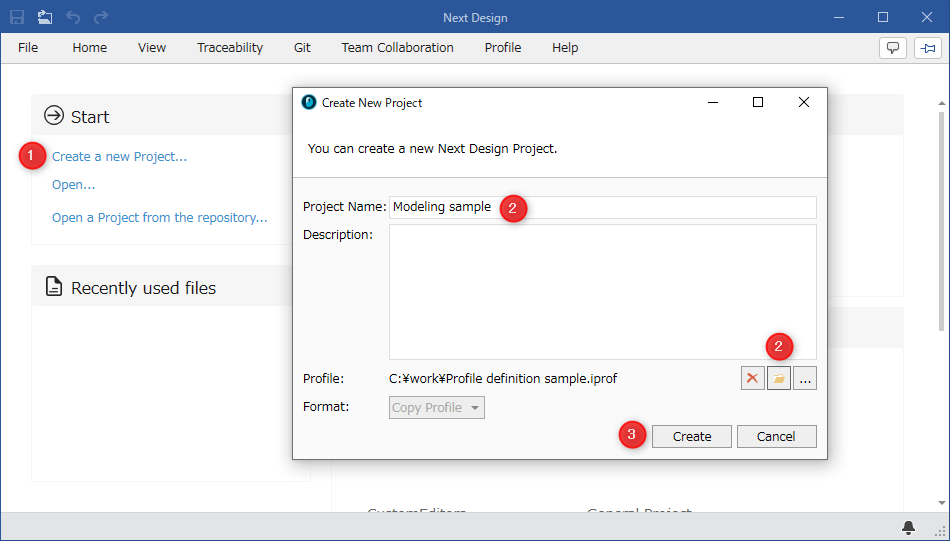
Task: Clear profile with red X icon
Action: click(752, 379)
